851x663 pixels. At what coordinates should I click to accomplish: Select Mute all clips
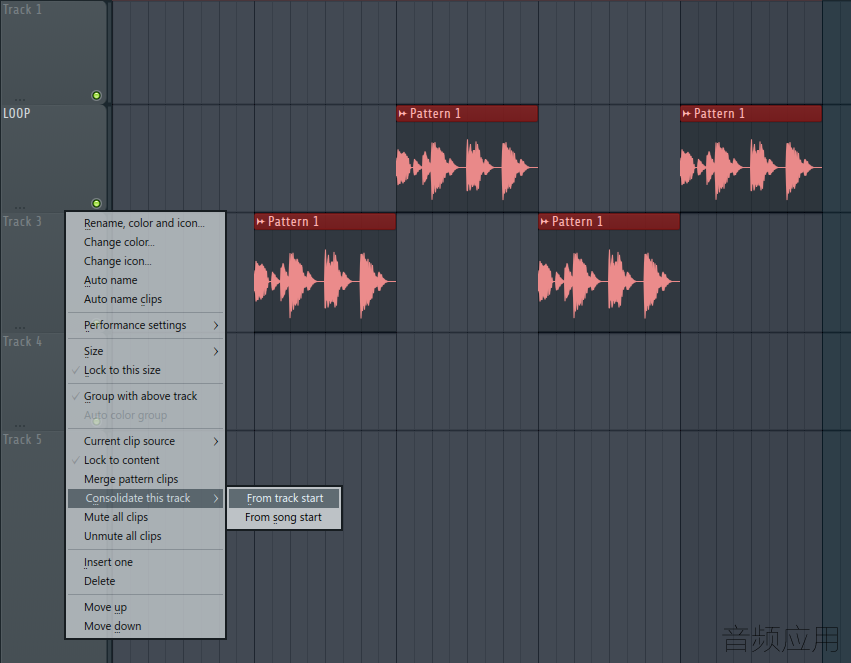coord(144,517)
